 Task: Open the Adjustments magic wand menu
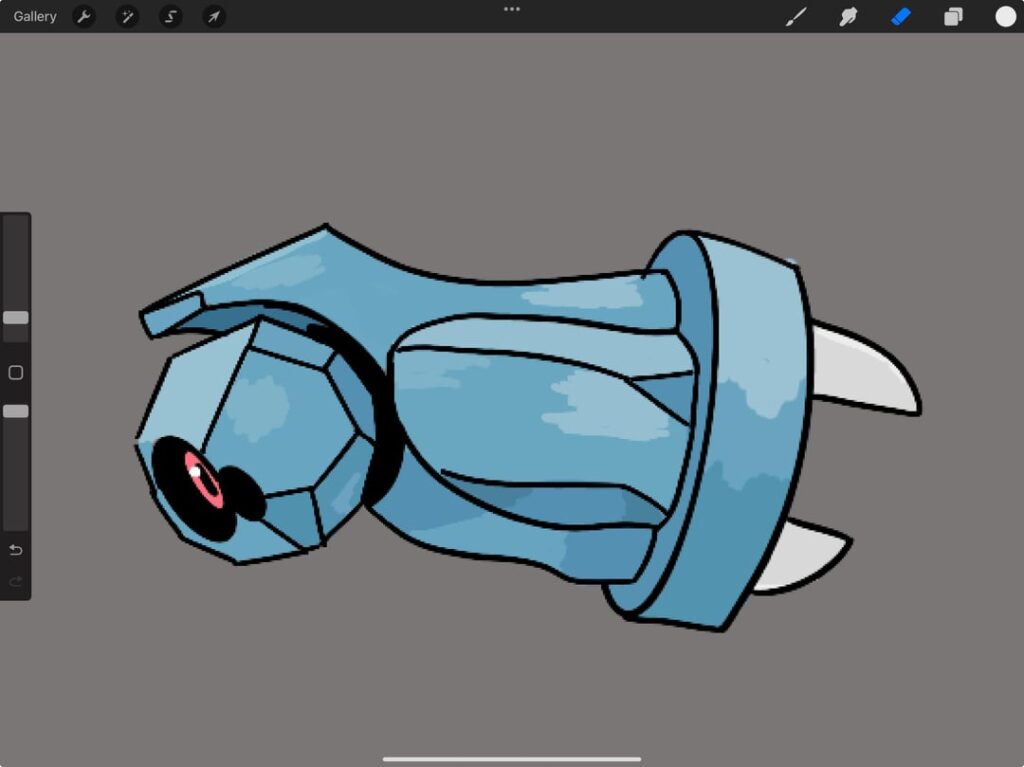tap(127, 16)
